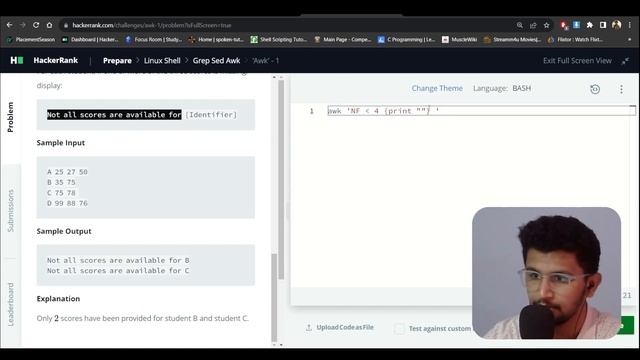The height and width of the screenshot is (360, 640).
Task: Click Upload Code as File
Action: (x=340, y=327)
